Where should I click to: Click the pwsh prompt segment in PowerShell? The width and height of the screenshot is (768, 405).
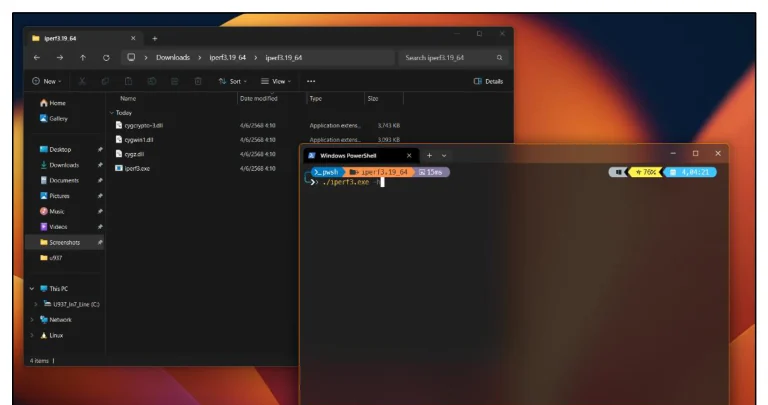pyautogui.click(x=326, y=172)
